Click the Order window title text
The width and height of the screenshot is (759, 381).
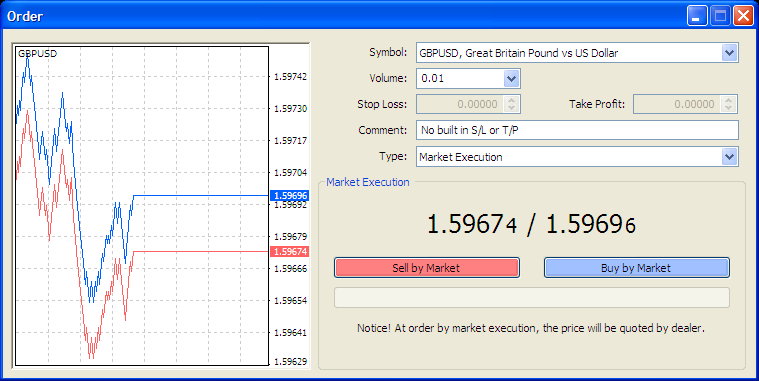coord(25,16)
